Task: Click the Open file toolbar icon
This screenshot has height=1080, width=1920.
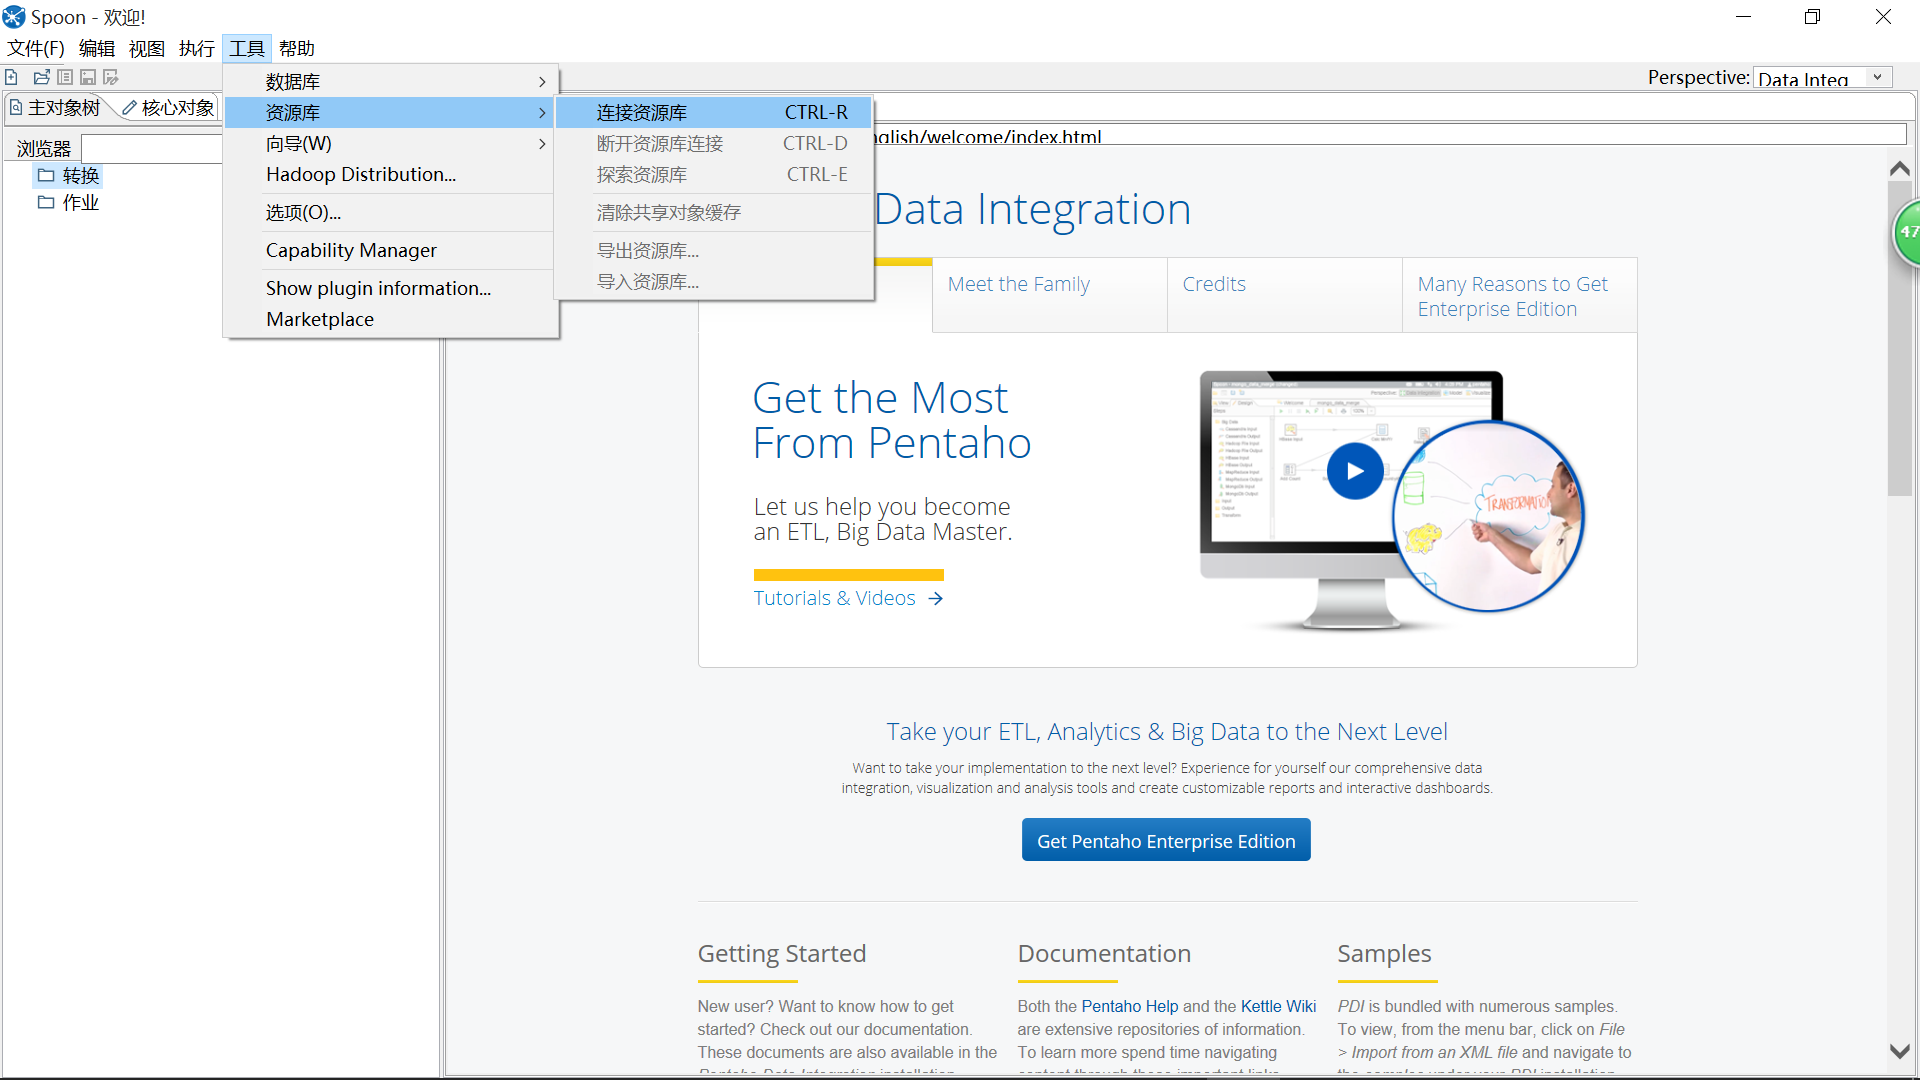Action: click(41, 77)
